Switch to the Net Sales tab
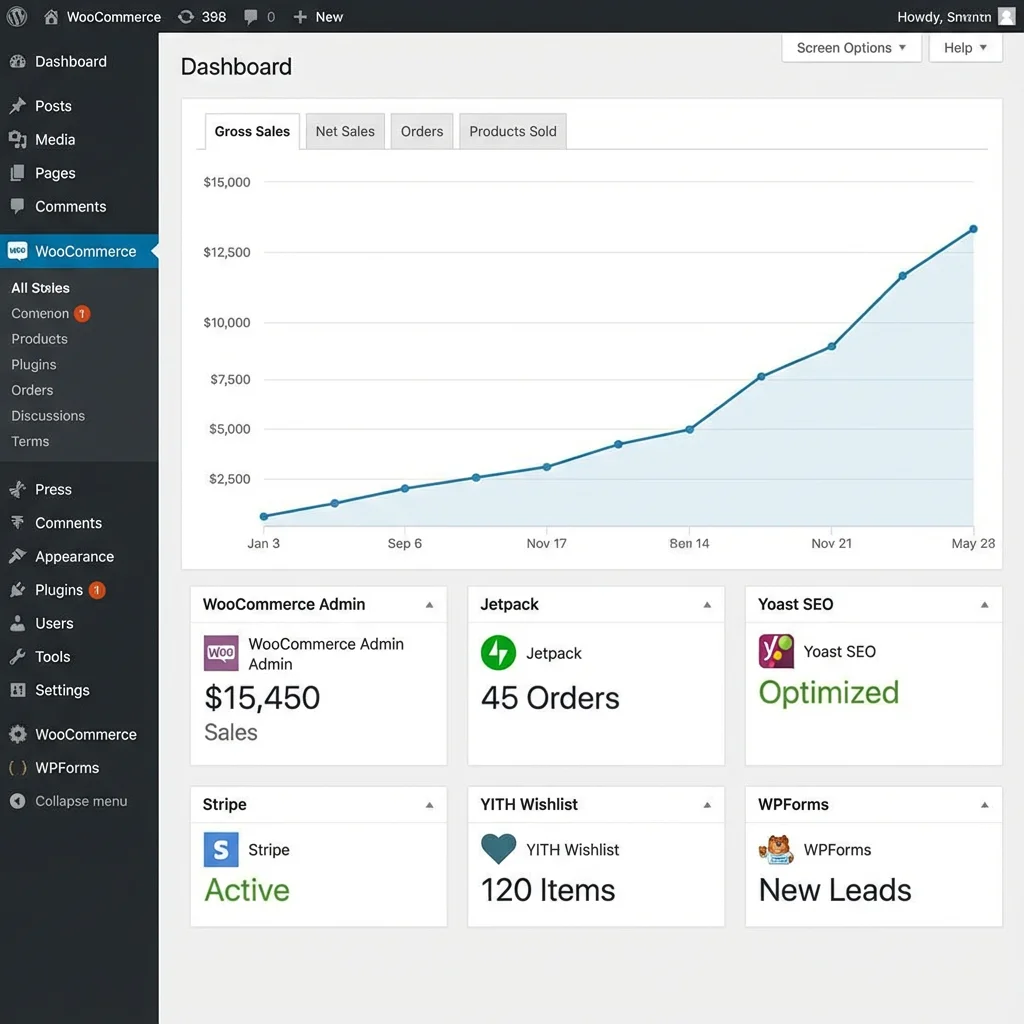 (345, 130)
